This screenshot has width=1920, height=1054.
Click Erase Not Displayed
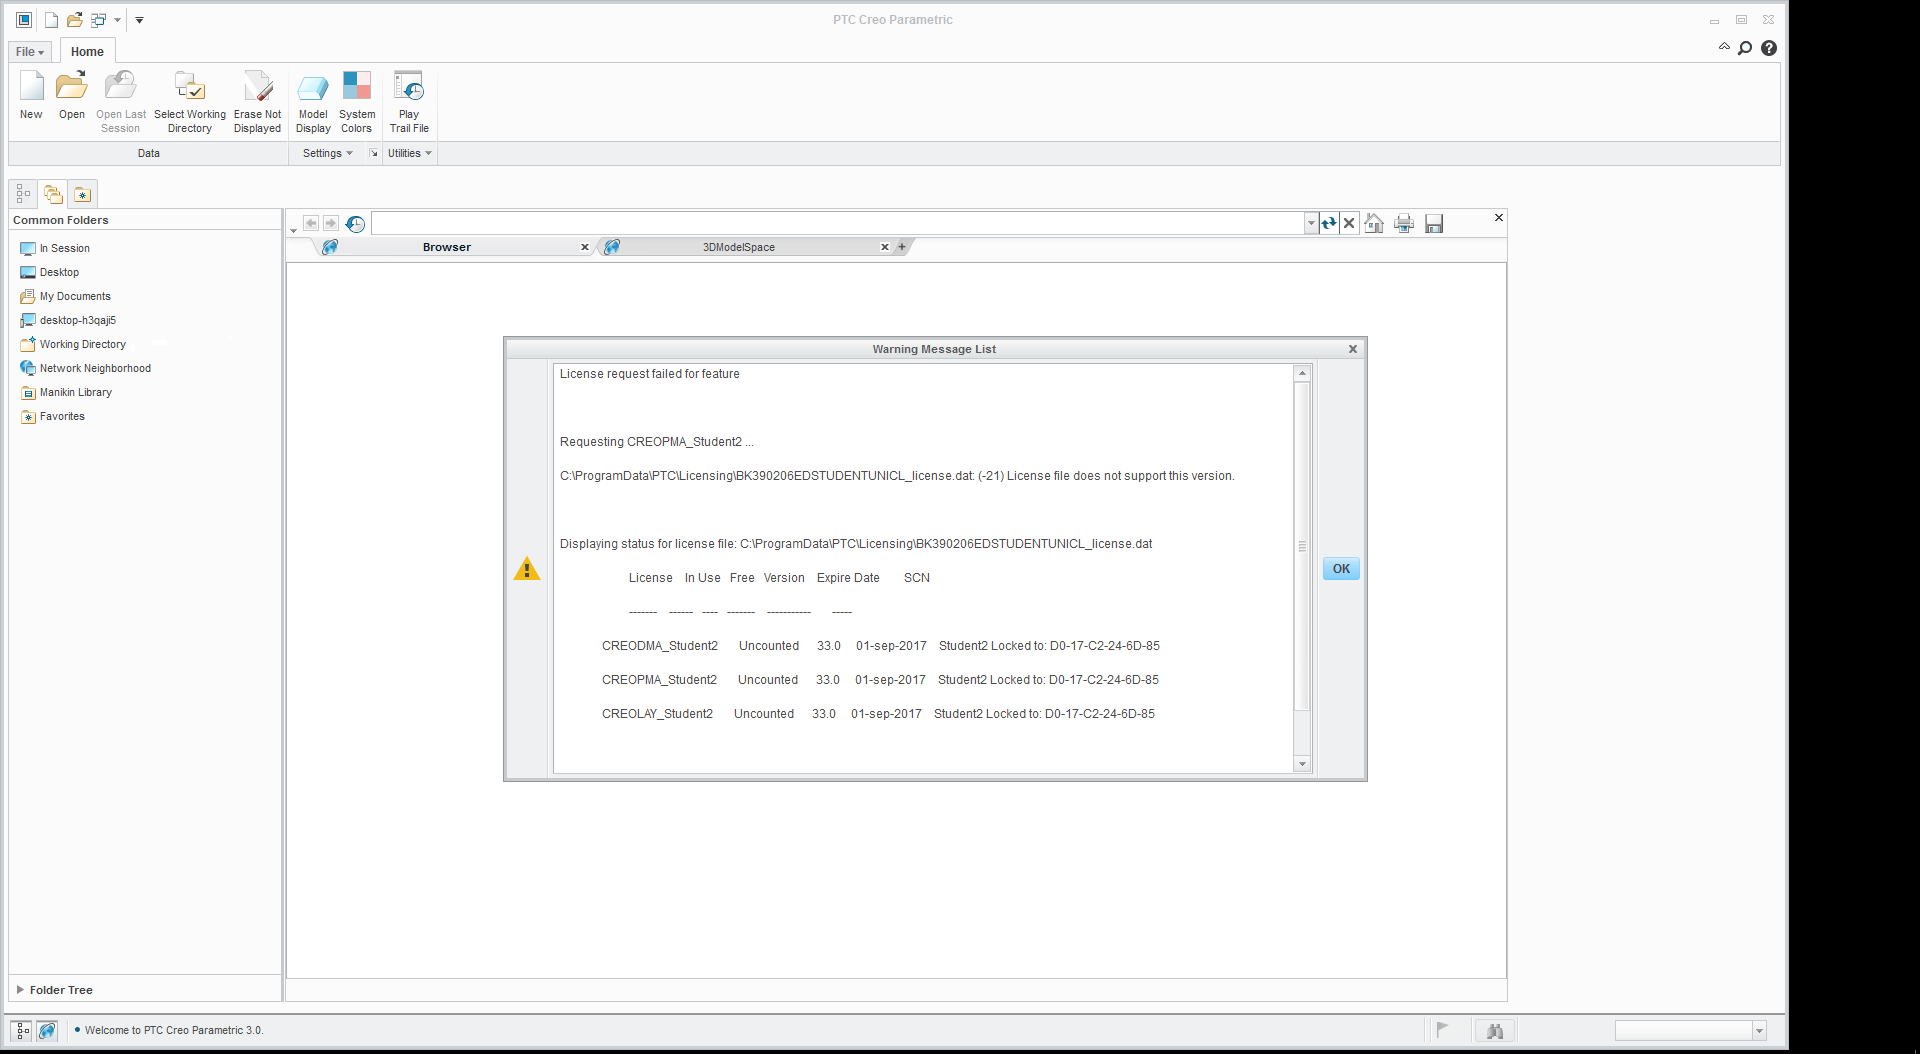[257, 102]
